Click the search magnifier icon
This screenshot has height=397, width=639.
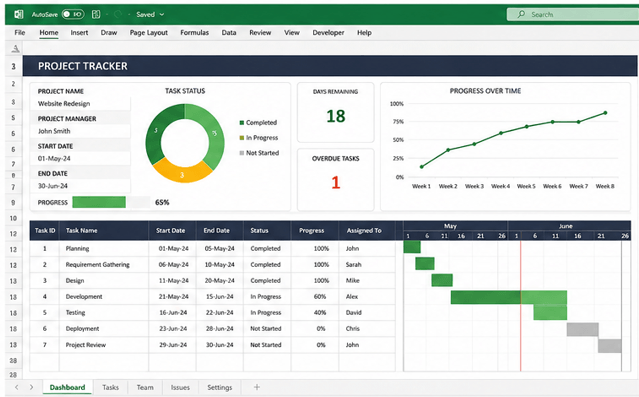[521, 14]
